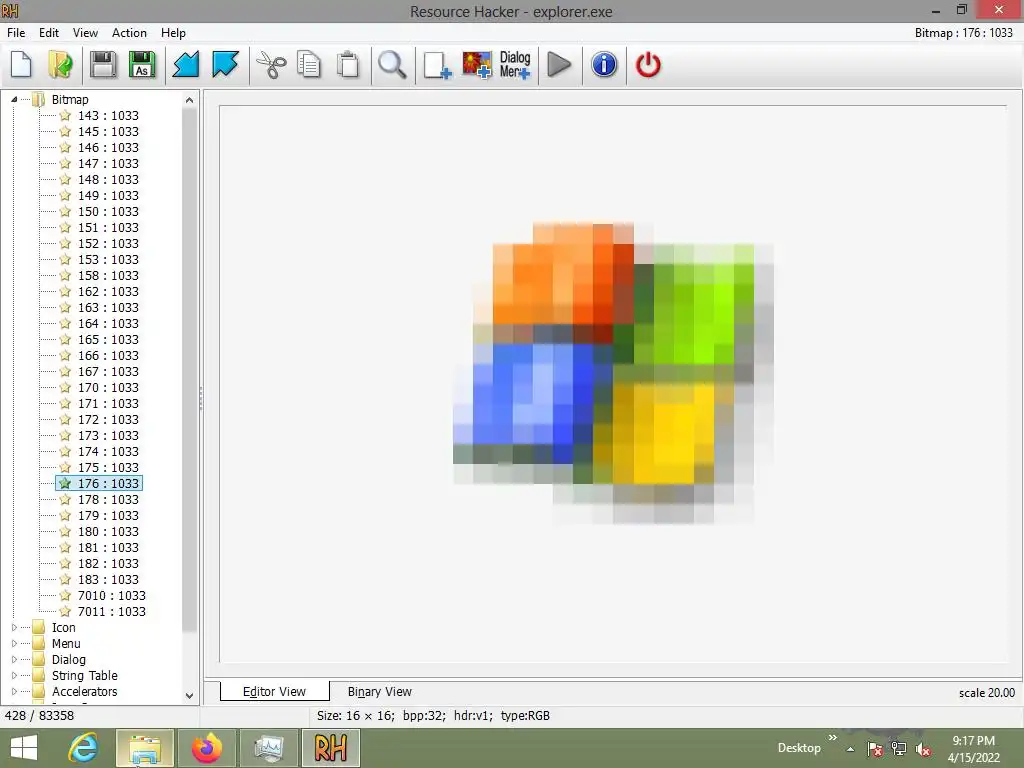This screenshot has height=768, width=1024.
Task: Expand the String Table folder
Action: [14, 675]
